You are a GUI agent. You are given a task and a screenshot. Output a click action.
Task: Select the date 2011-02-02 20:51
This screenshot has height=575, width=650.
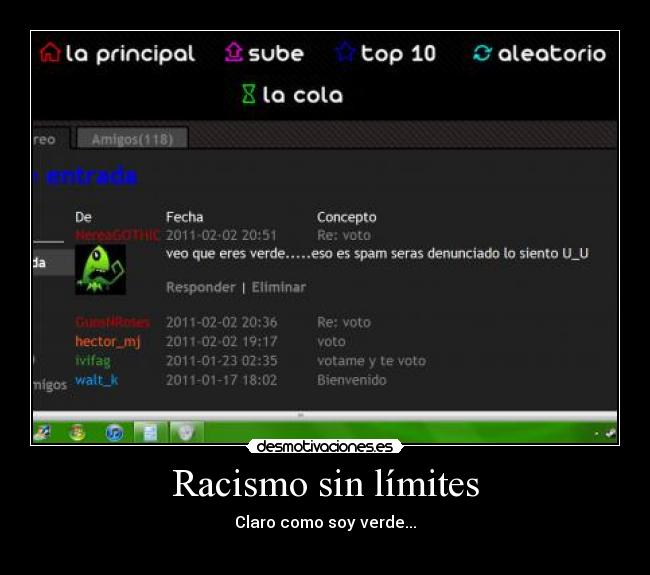click(x=221, y=235)
